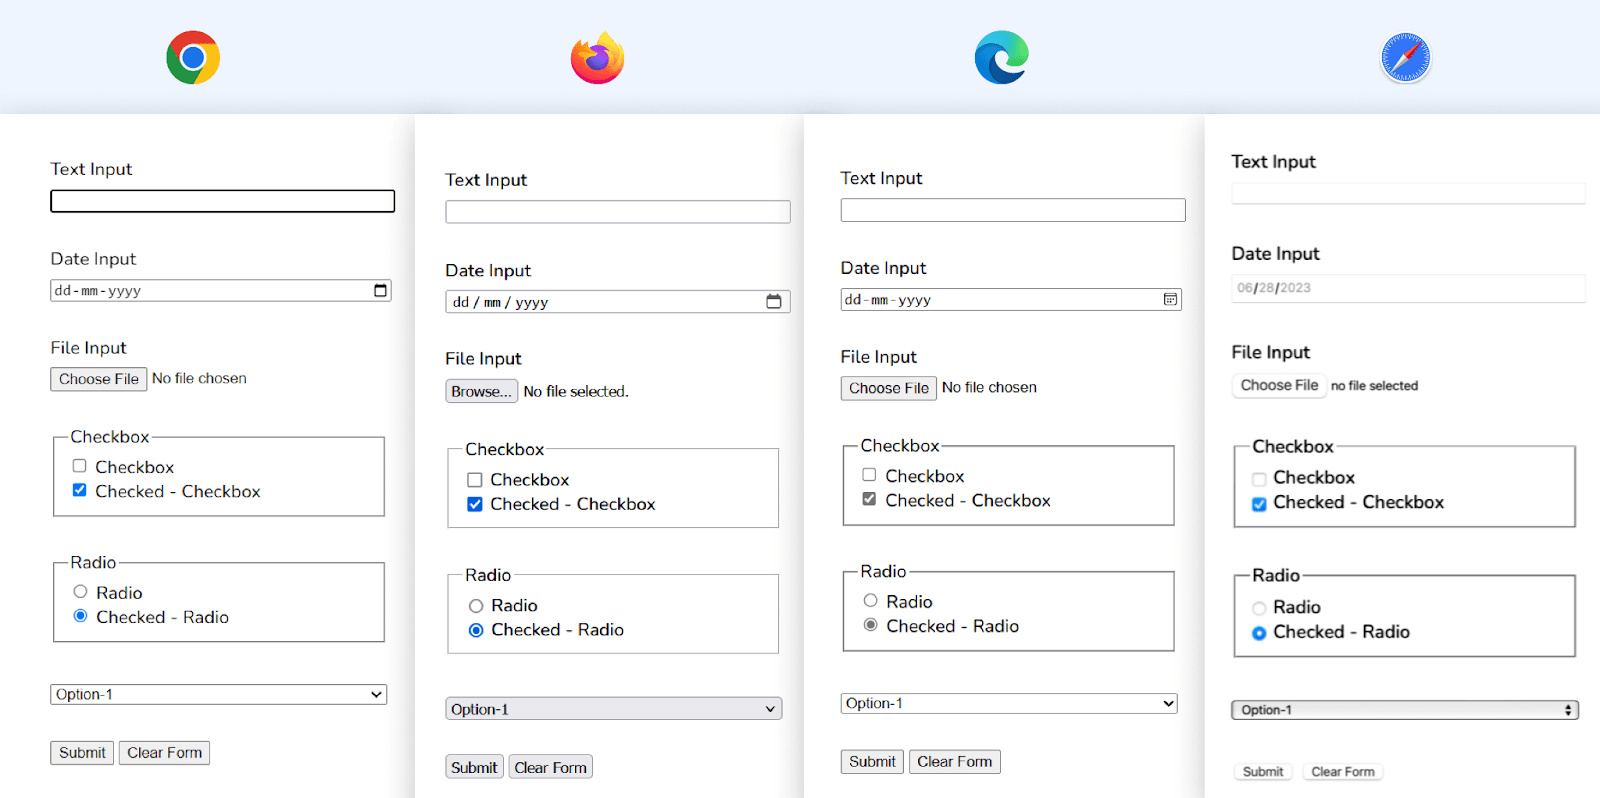Click 'no file selected' text in Safari panel
This screenshot has width=1600, height=798.
[1374, 386]
